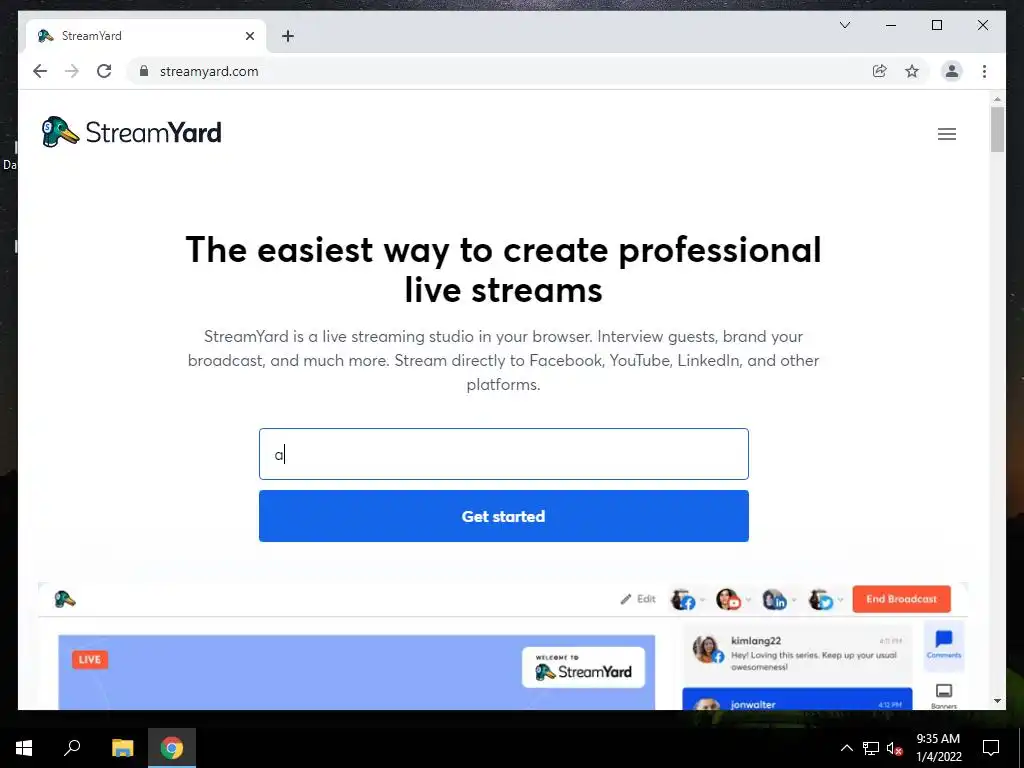Open the Chrome profile menu
The image size is (1024, 768).
point(952,71)
